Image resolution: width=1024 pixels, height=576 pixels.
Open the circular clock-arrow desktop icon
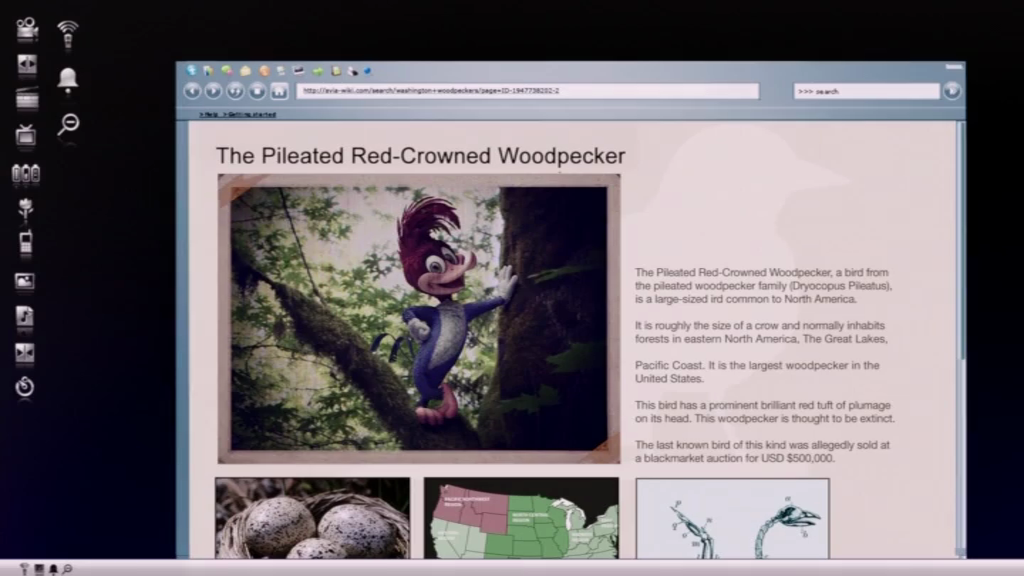pyautogui.click(x=25, y=387)
